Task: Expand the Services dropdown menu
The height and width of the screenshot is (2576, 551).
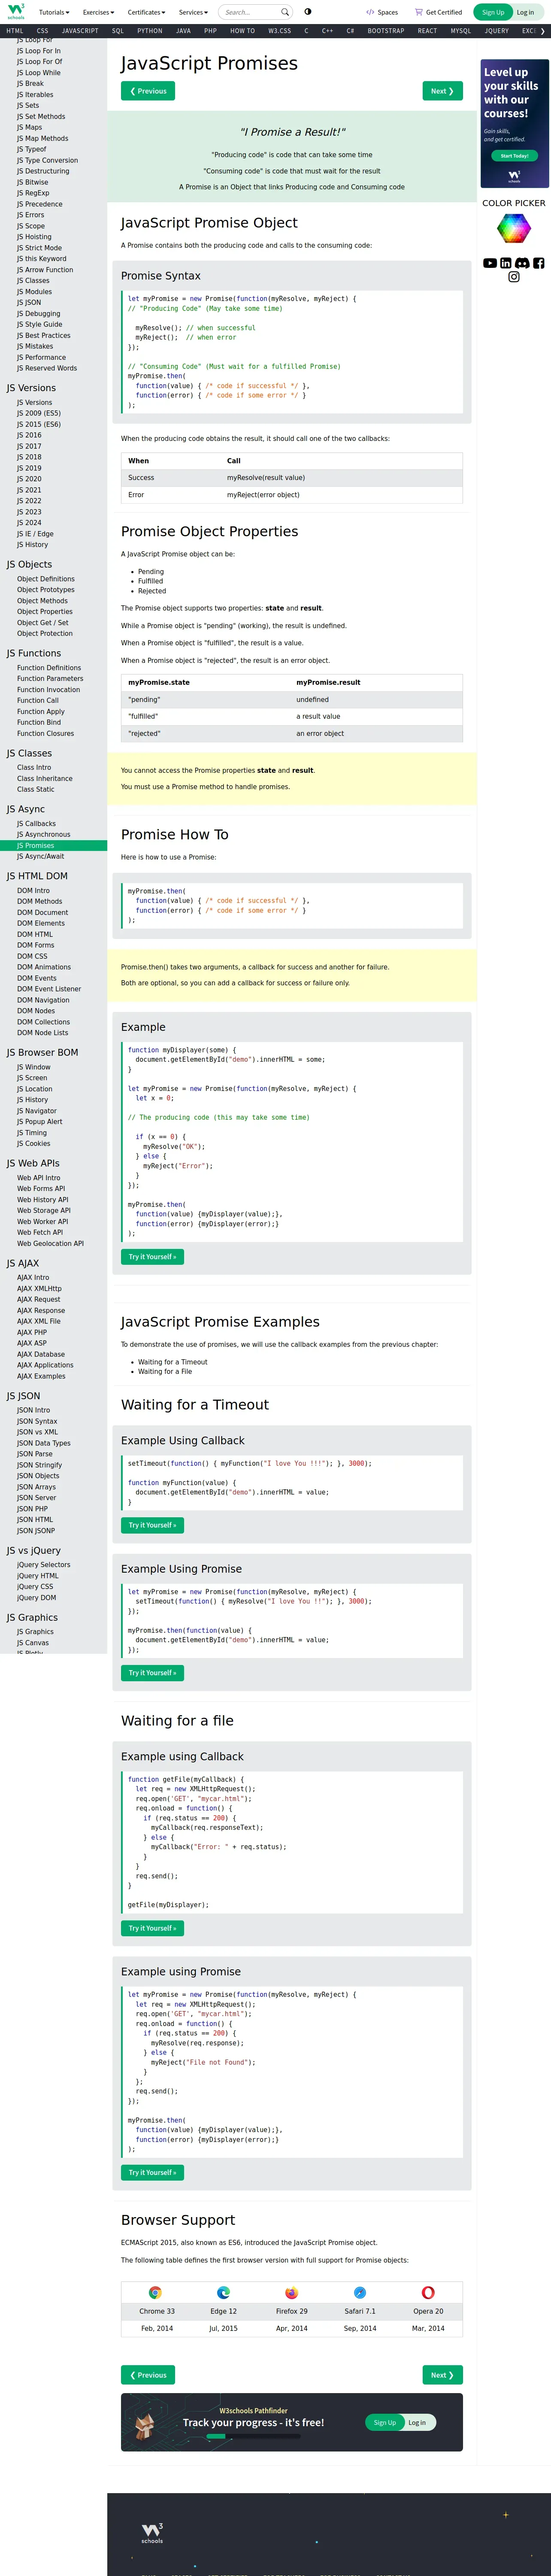Action: [x=193, y=12]
